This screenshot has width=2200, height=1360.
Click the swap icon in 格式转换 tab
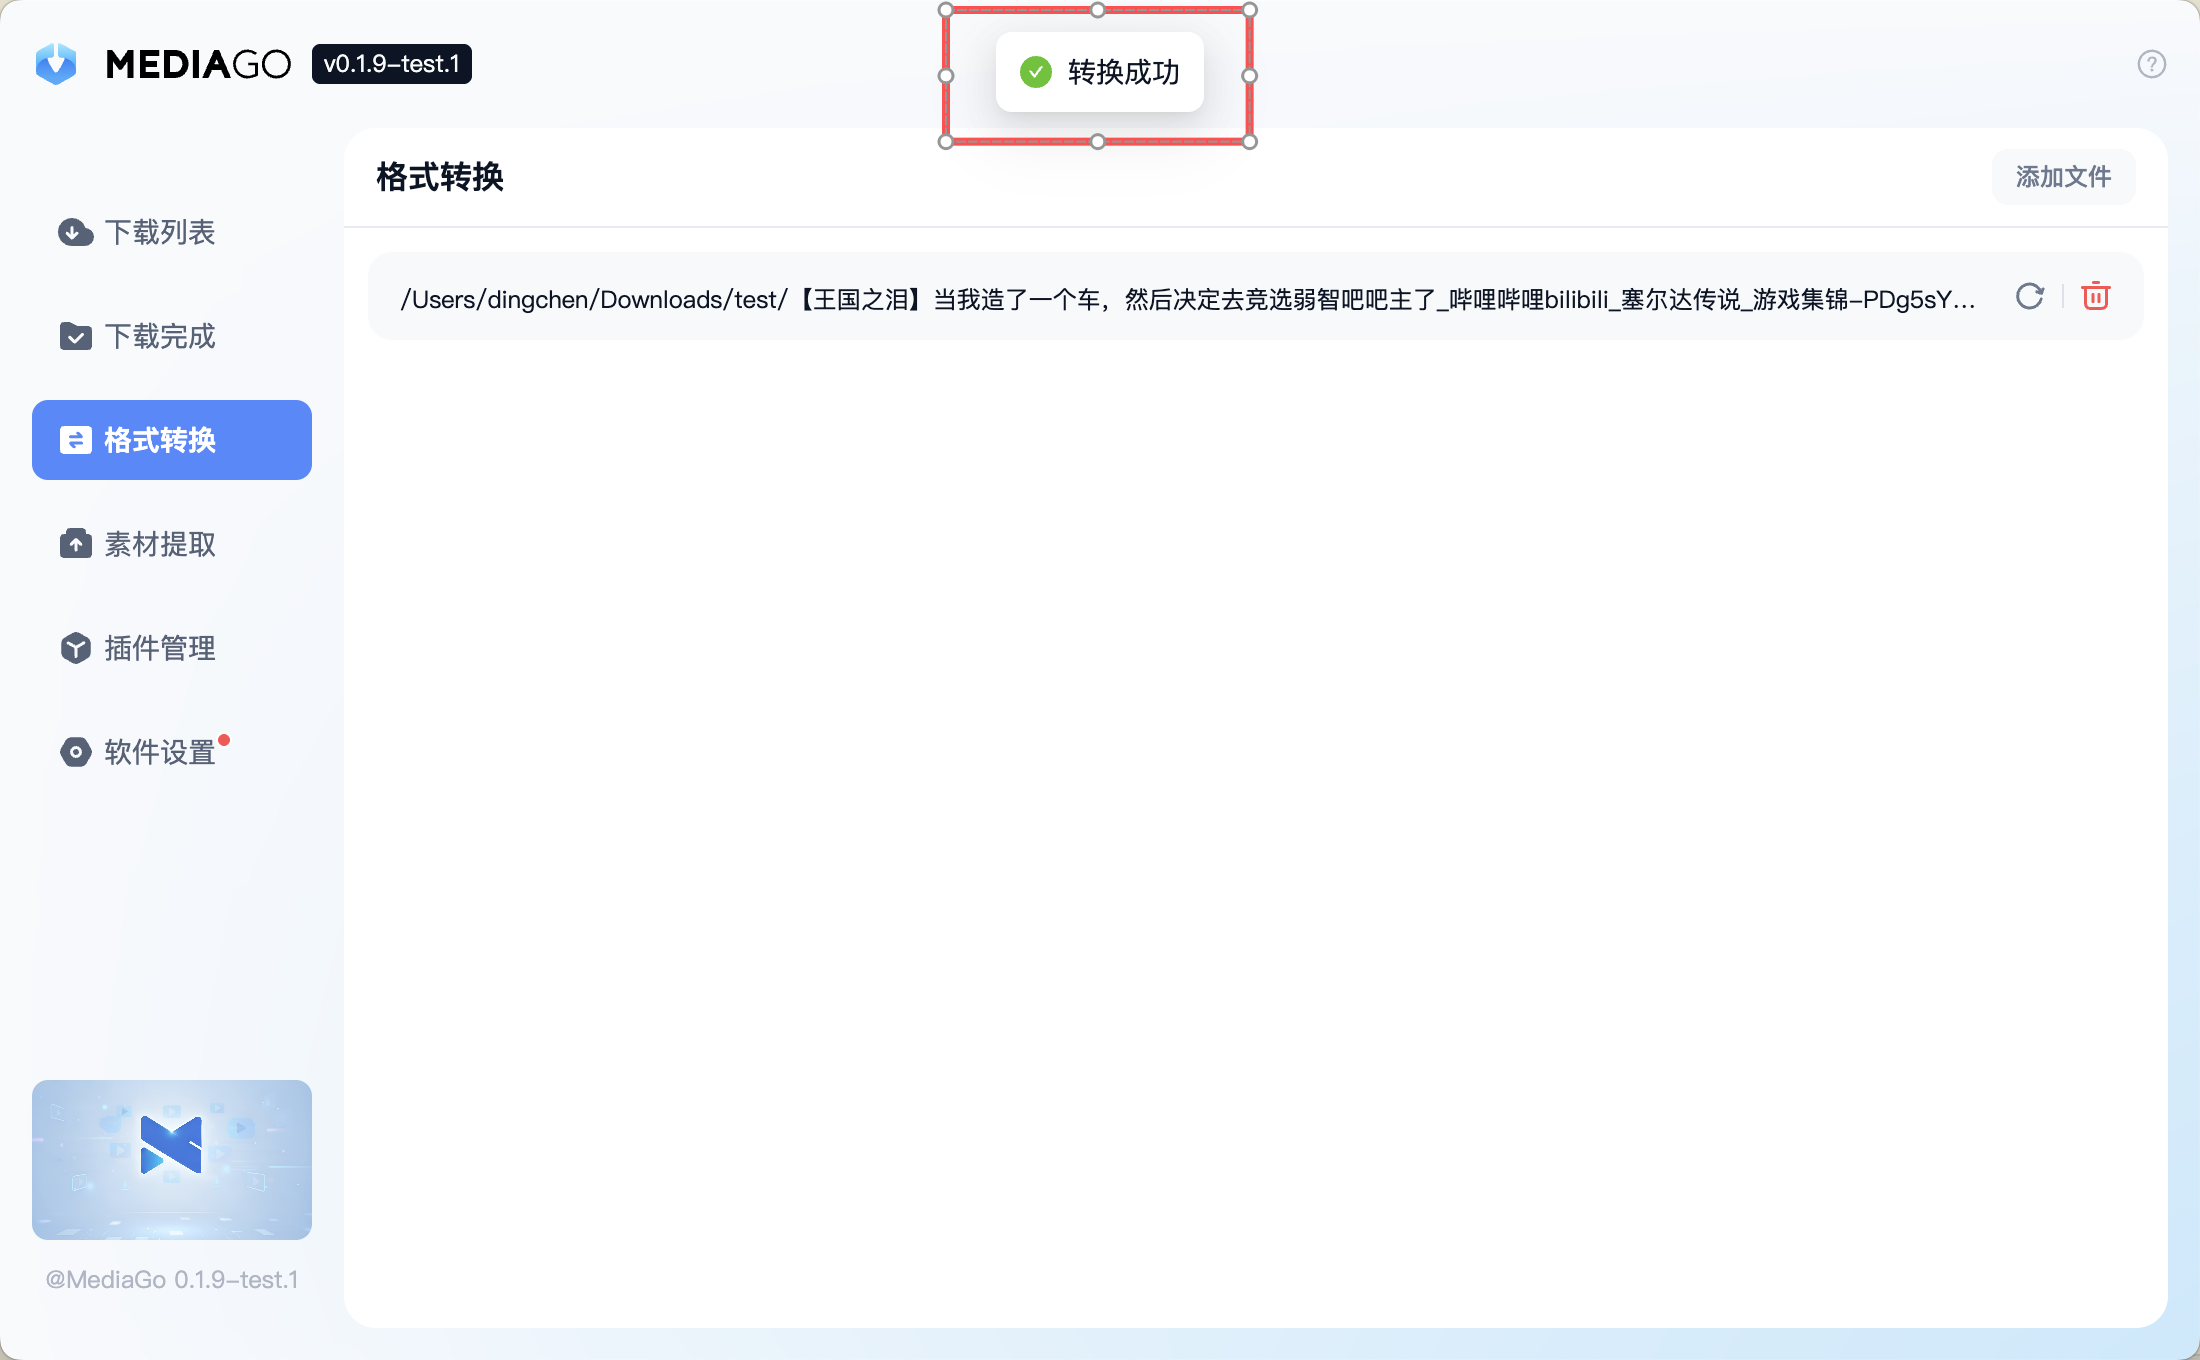pos(75,440)
